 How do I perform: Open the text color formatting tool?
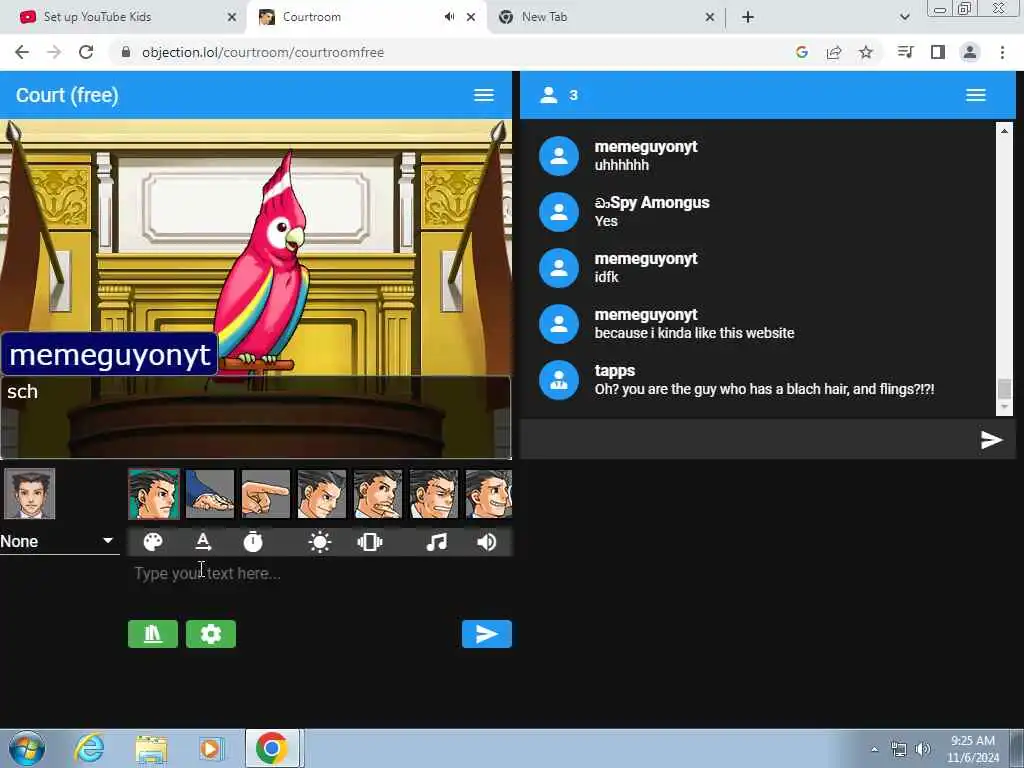pyautogui.click(x=203, y=542)
